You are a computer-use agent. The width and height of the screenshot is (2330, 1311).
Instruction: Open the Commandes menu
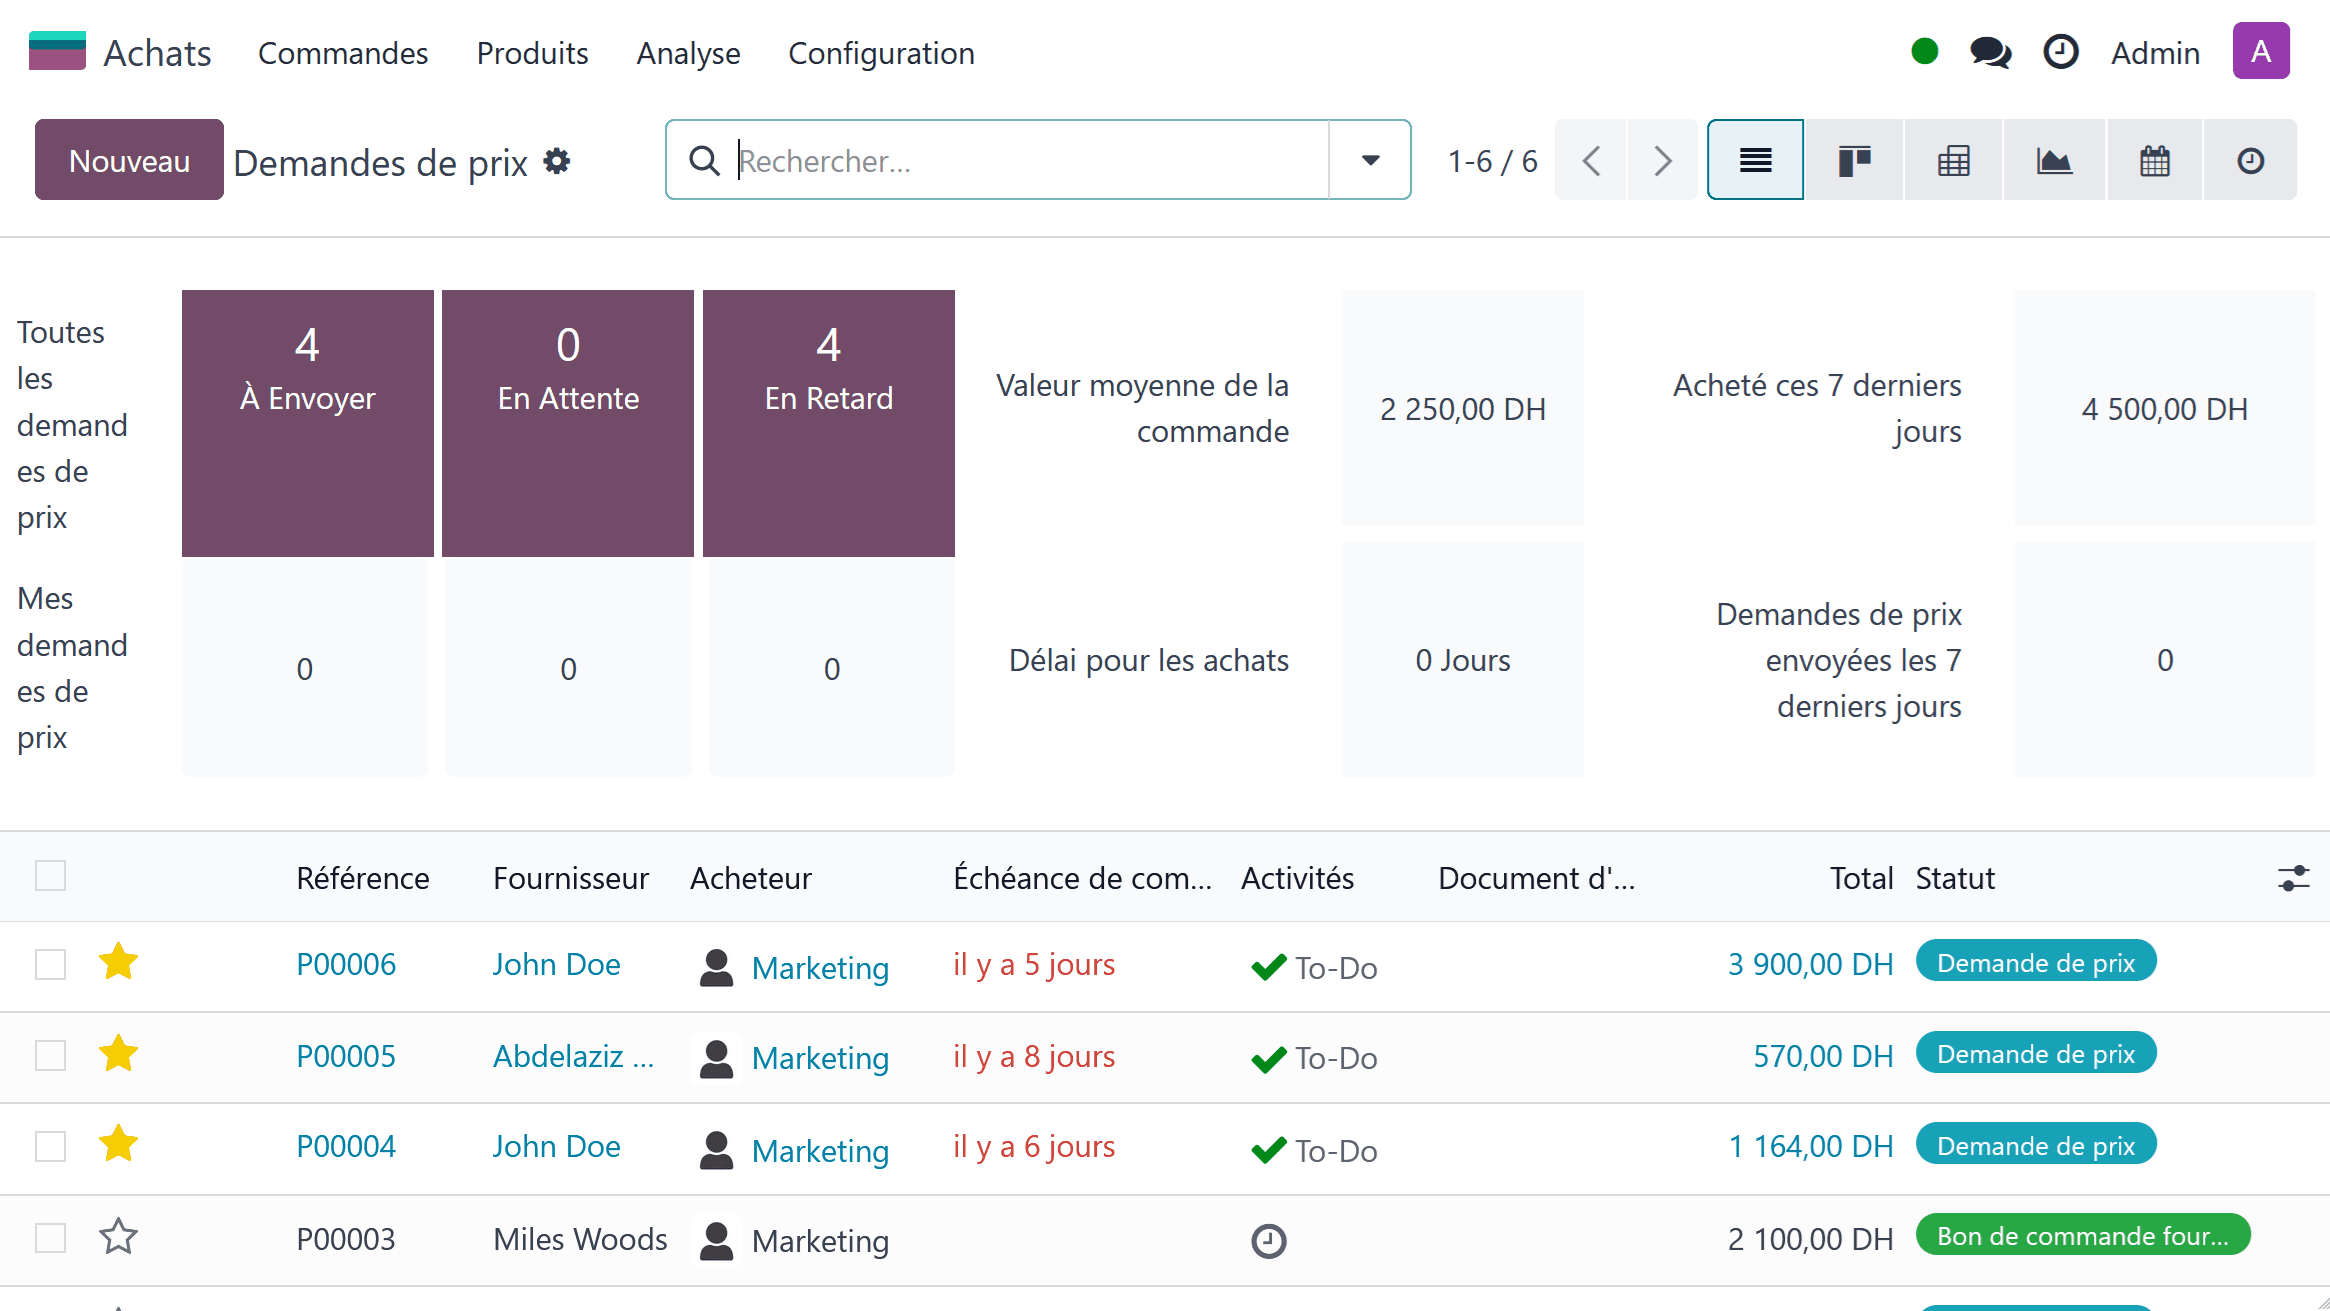click(x=343, y=53)
